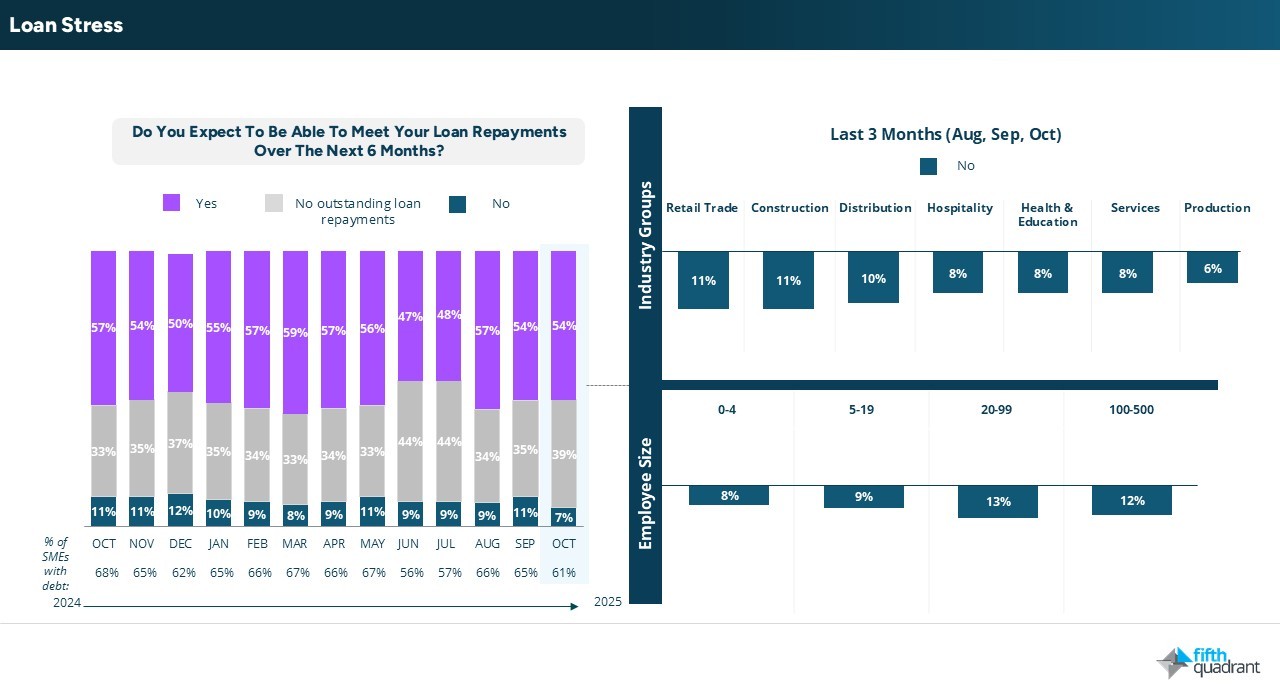
Task: Click the grey No outstanding loan legend swatch
Action: (274, 203)
